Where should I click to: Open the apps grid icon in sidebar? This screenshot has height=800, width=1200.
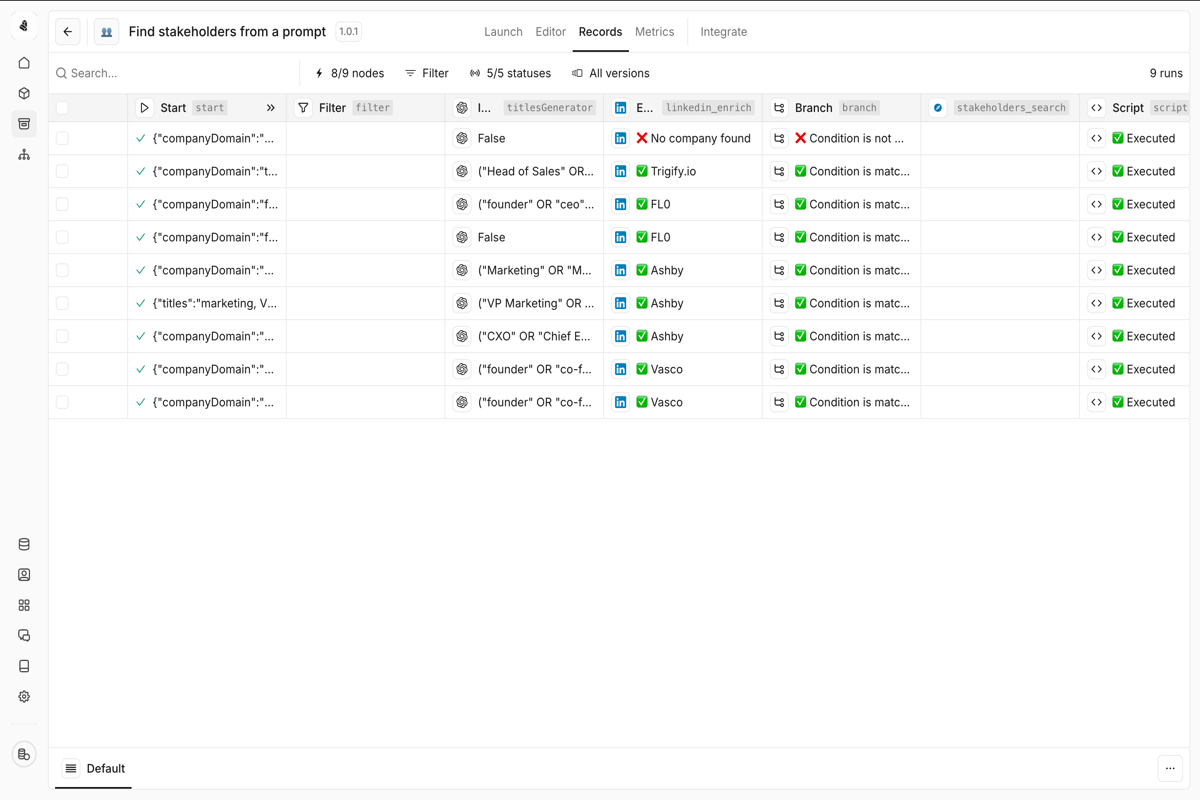(x=24, y=605)
